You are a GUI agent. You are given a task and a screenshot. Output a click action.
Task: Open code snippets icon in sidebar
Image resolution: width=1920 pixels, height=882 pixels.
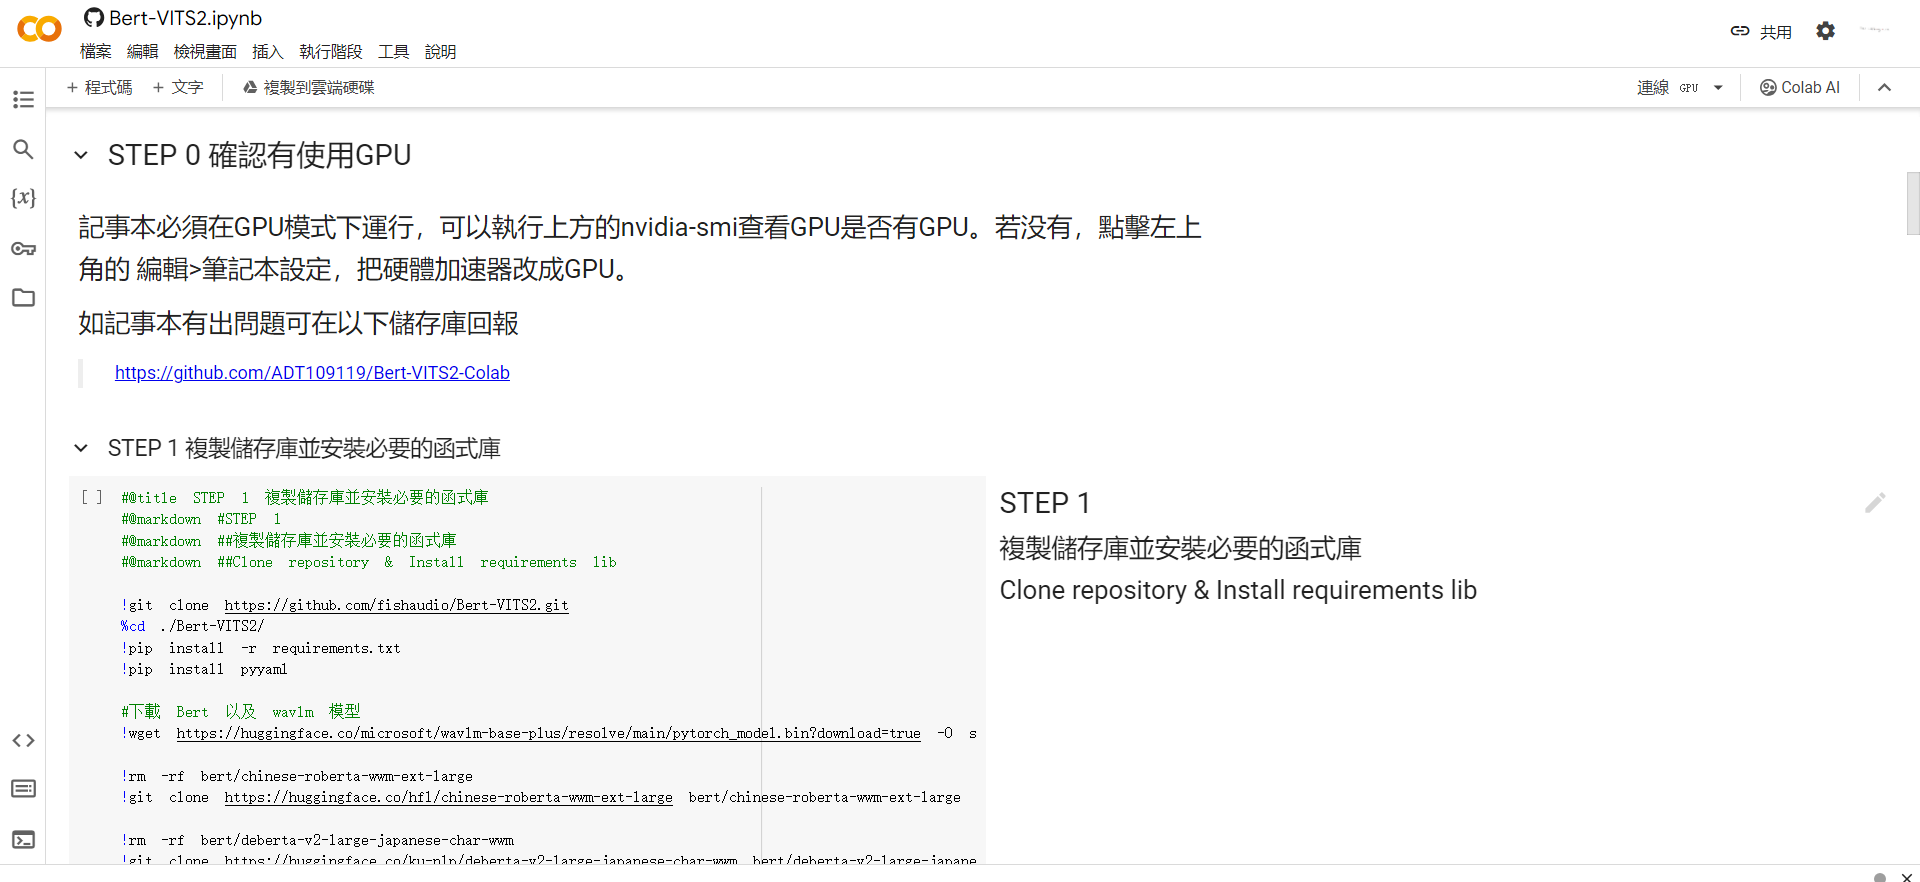pyautogui.click(x=23, y=740)
